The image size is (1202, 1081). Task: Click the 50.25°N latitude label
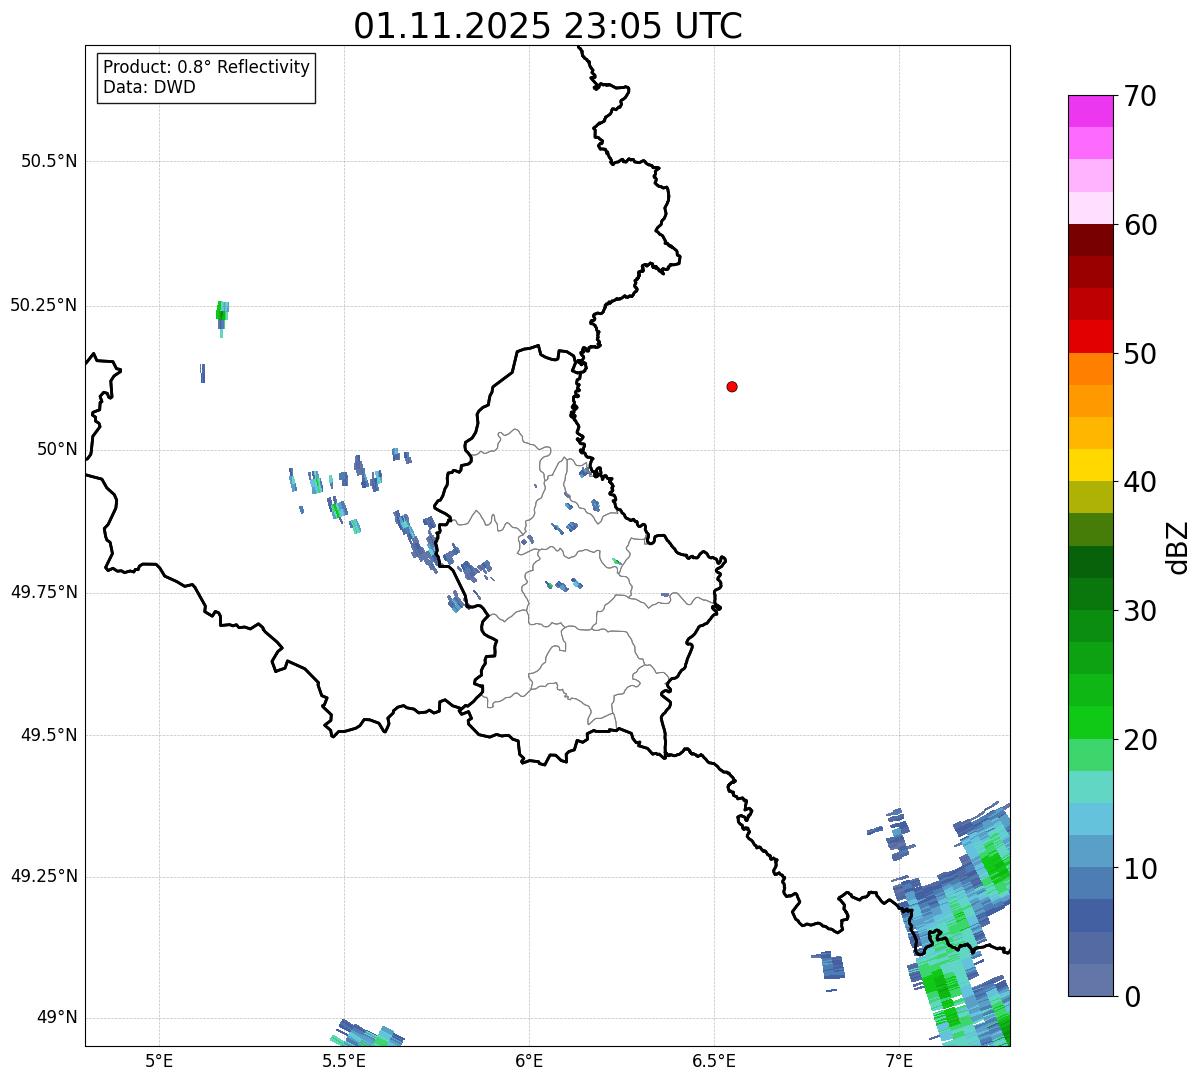[44, 305]
